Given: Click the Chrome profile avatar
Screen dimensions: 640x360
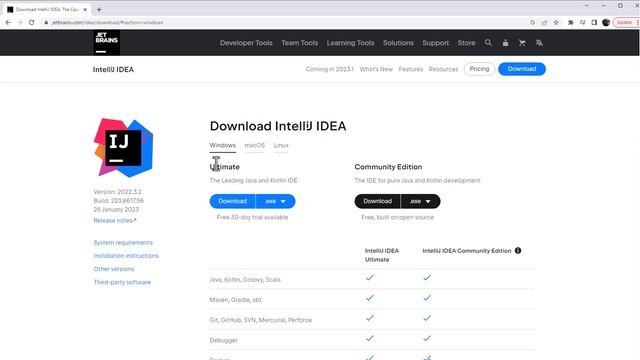Looking at the screenshot, I should pyautogui.click(x=606, y=22).
